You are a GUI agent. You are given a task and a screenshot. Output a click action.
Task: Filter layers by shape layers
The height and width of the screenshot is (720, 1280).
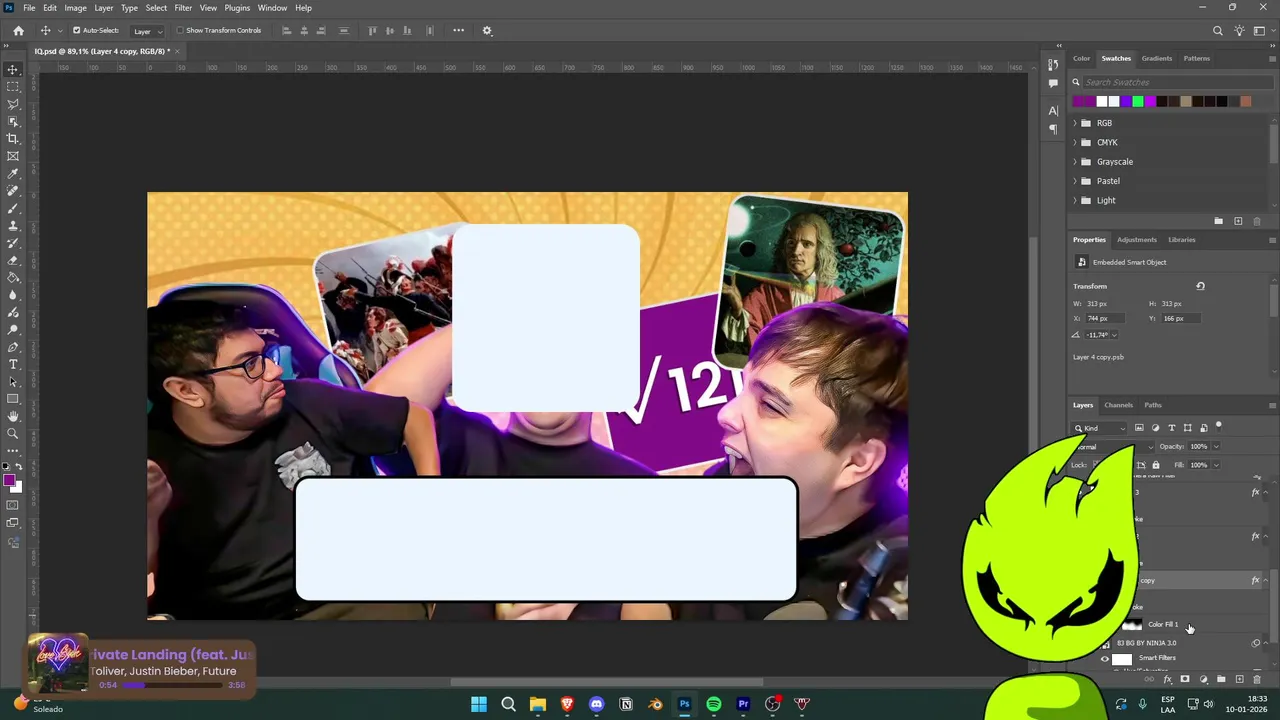(1187, 428)
